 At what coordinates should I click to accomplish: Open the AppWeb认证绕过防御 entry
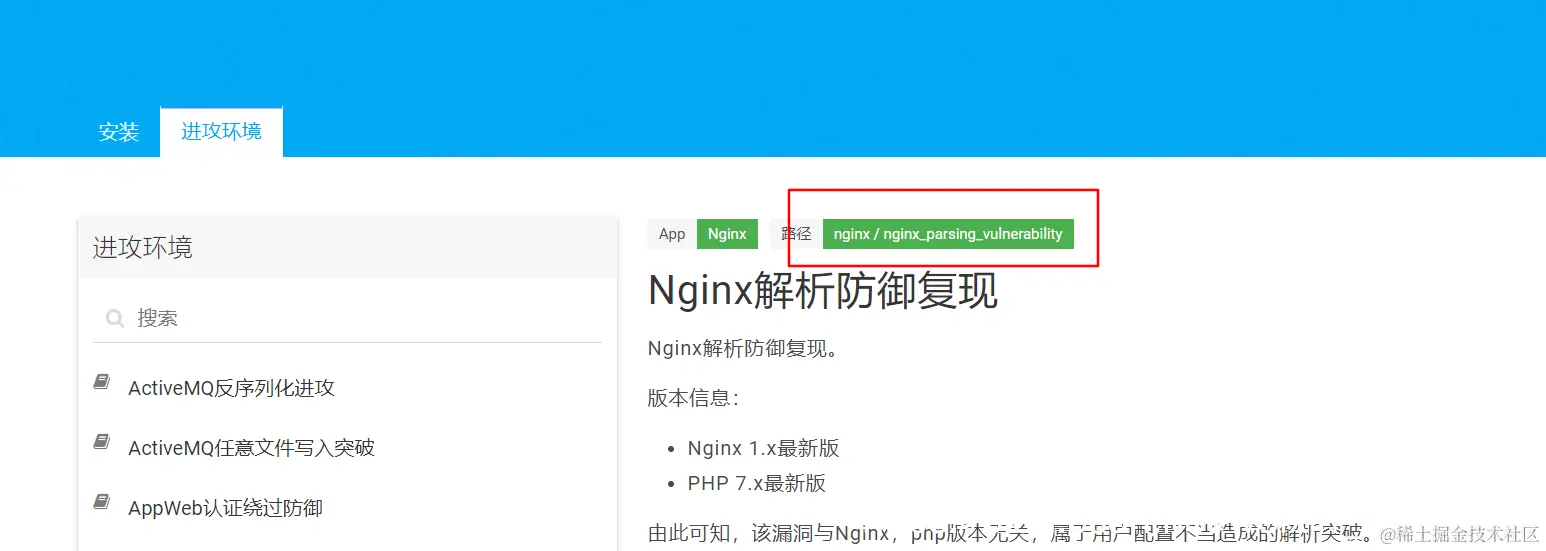(225, 508)
